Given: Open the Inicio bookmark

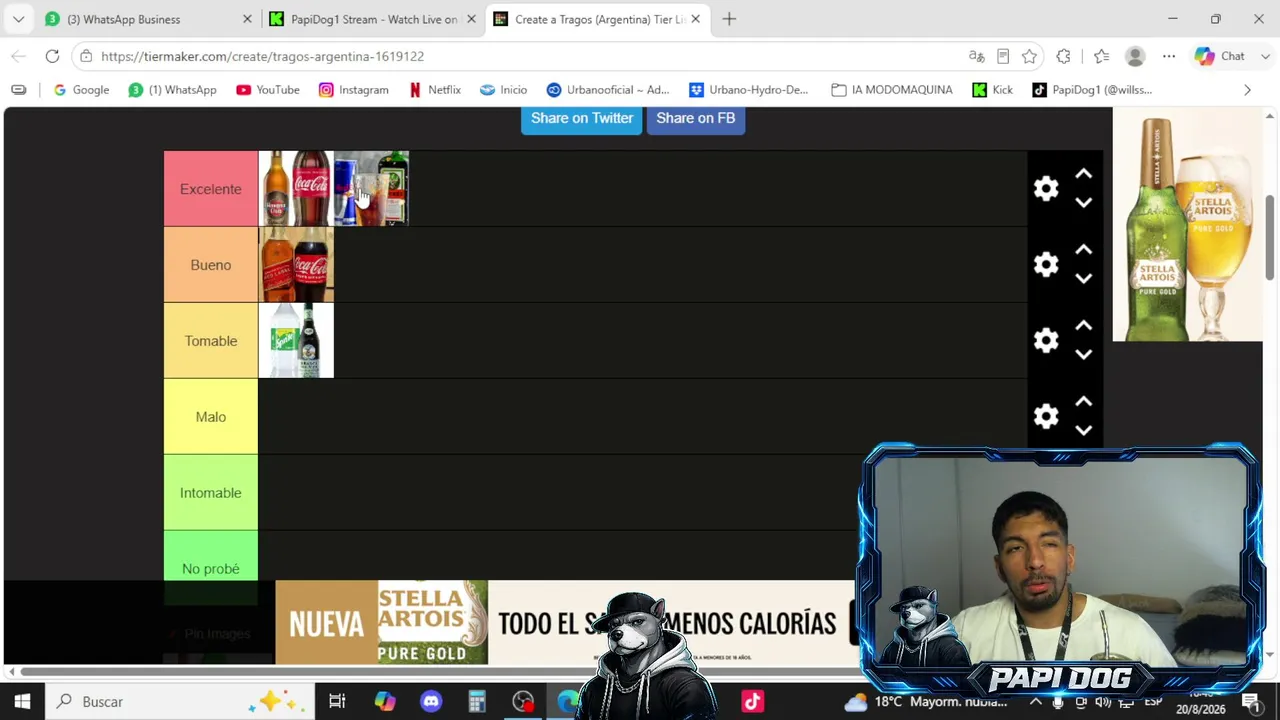Looking at the screenshot, I should pos(503,90).
